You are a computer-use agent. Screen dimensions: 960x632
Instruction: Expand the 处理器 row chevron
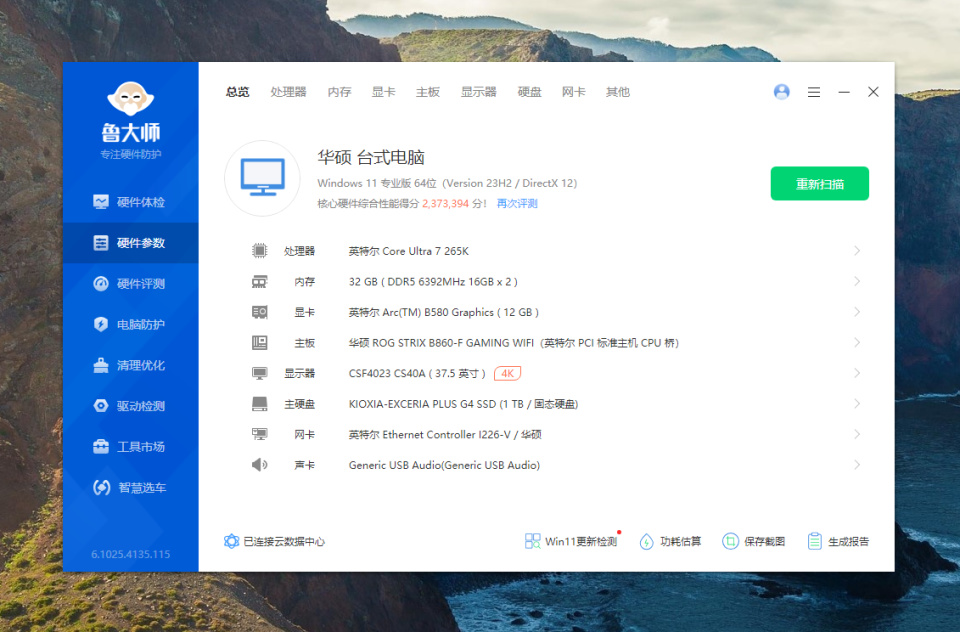(857, 250)
